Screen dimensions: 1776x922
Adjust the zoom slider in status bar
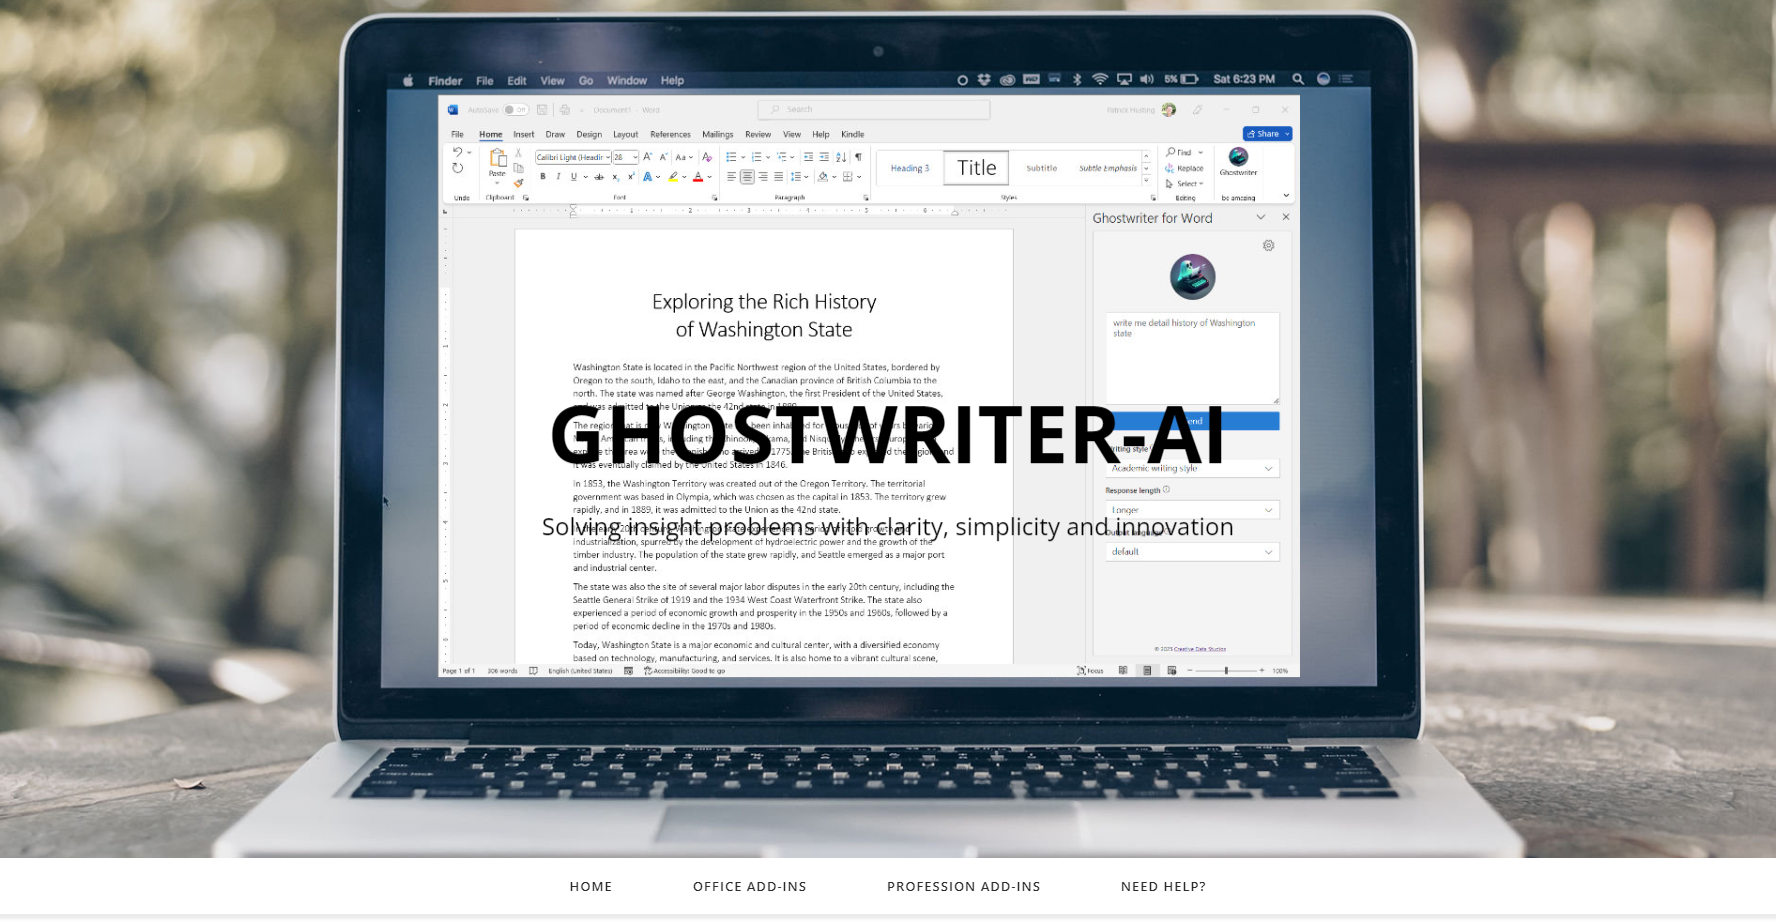coord(1226,671)
